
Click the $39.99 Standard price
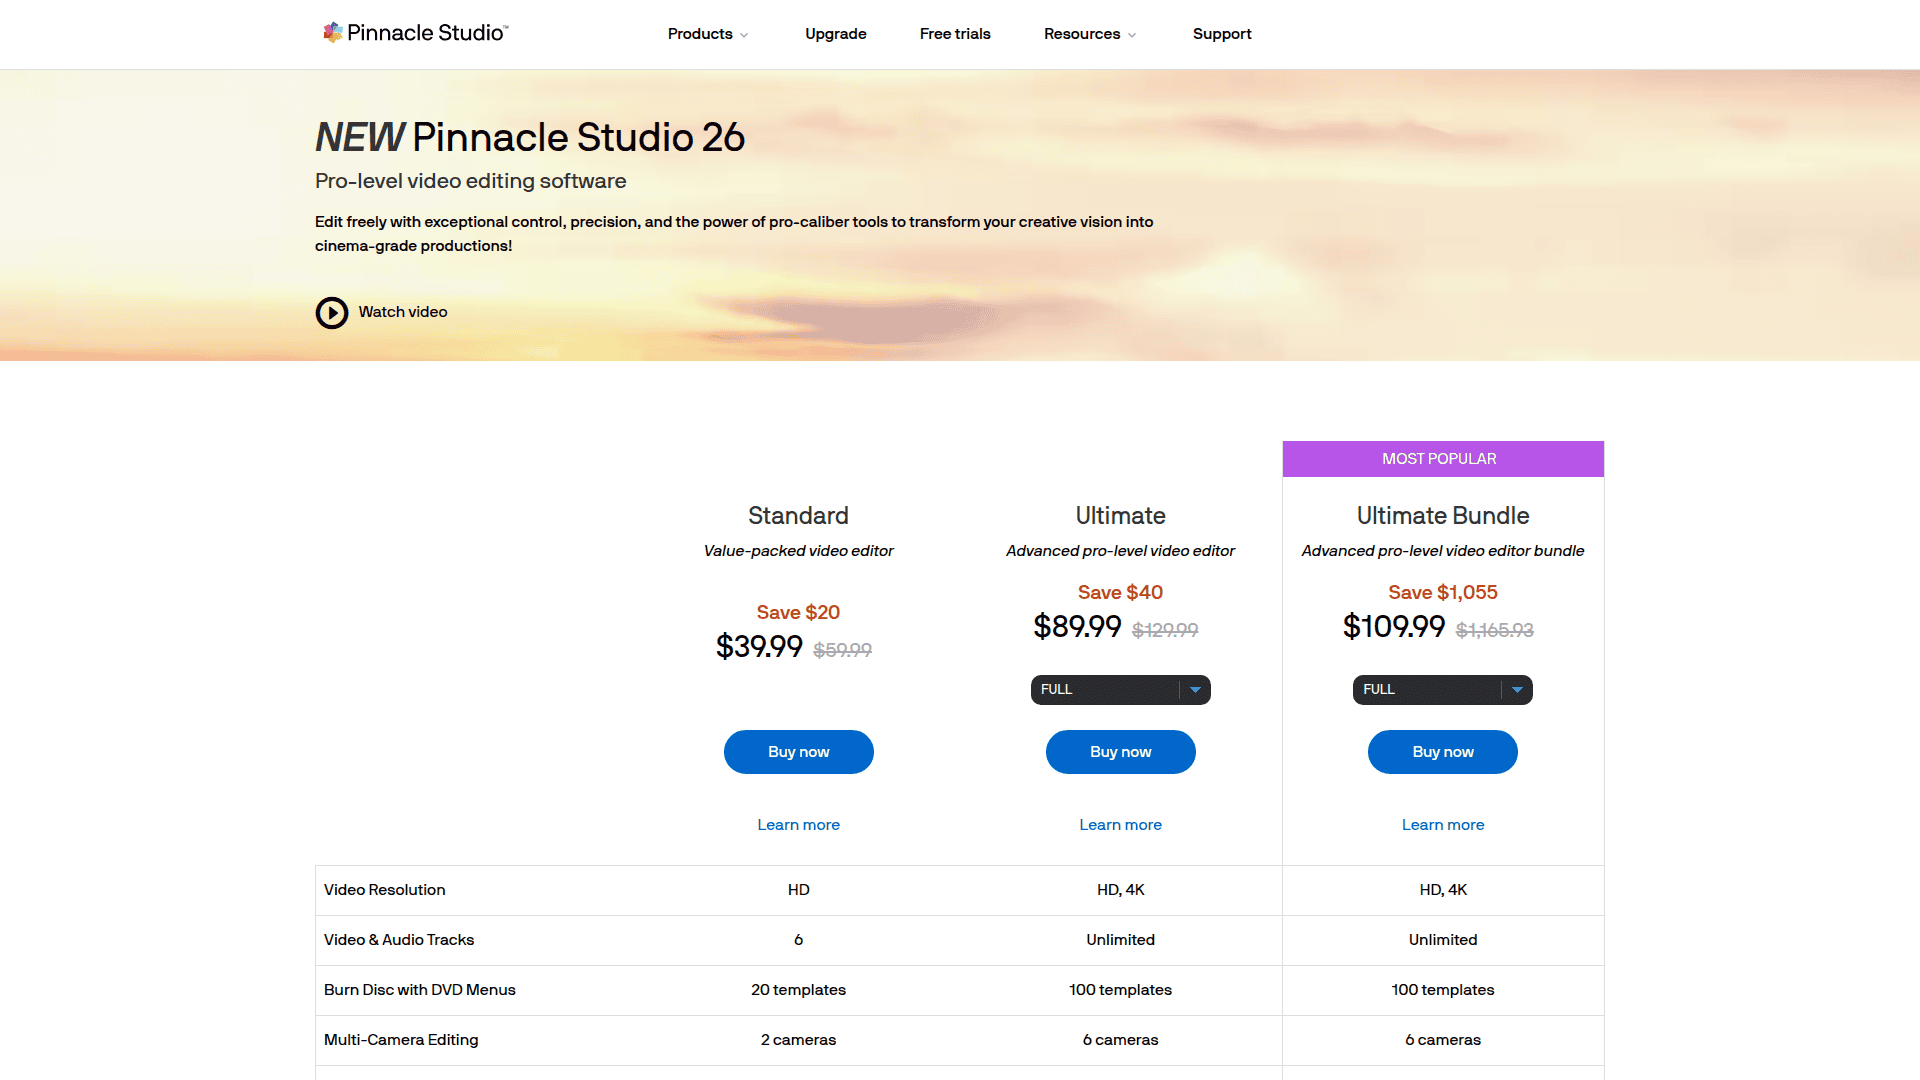[x=759, y=647]
